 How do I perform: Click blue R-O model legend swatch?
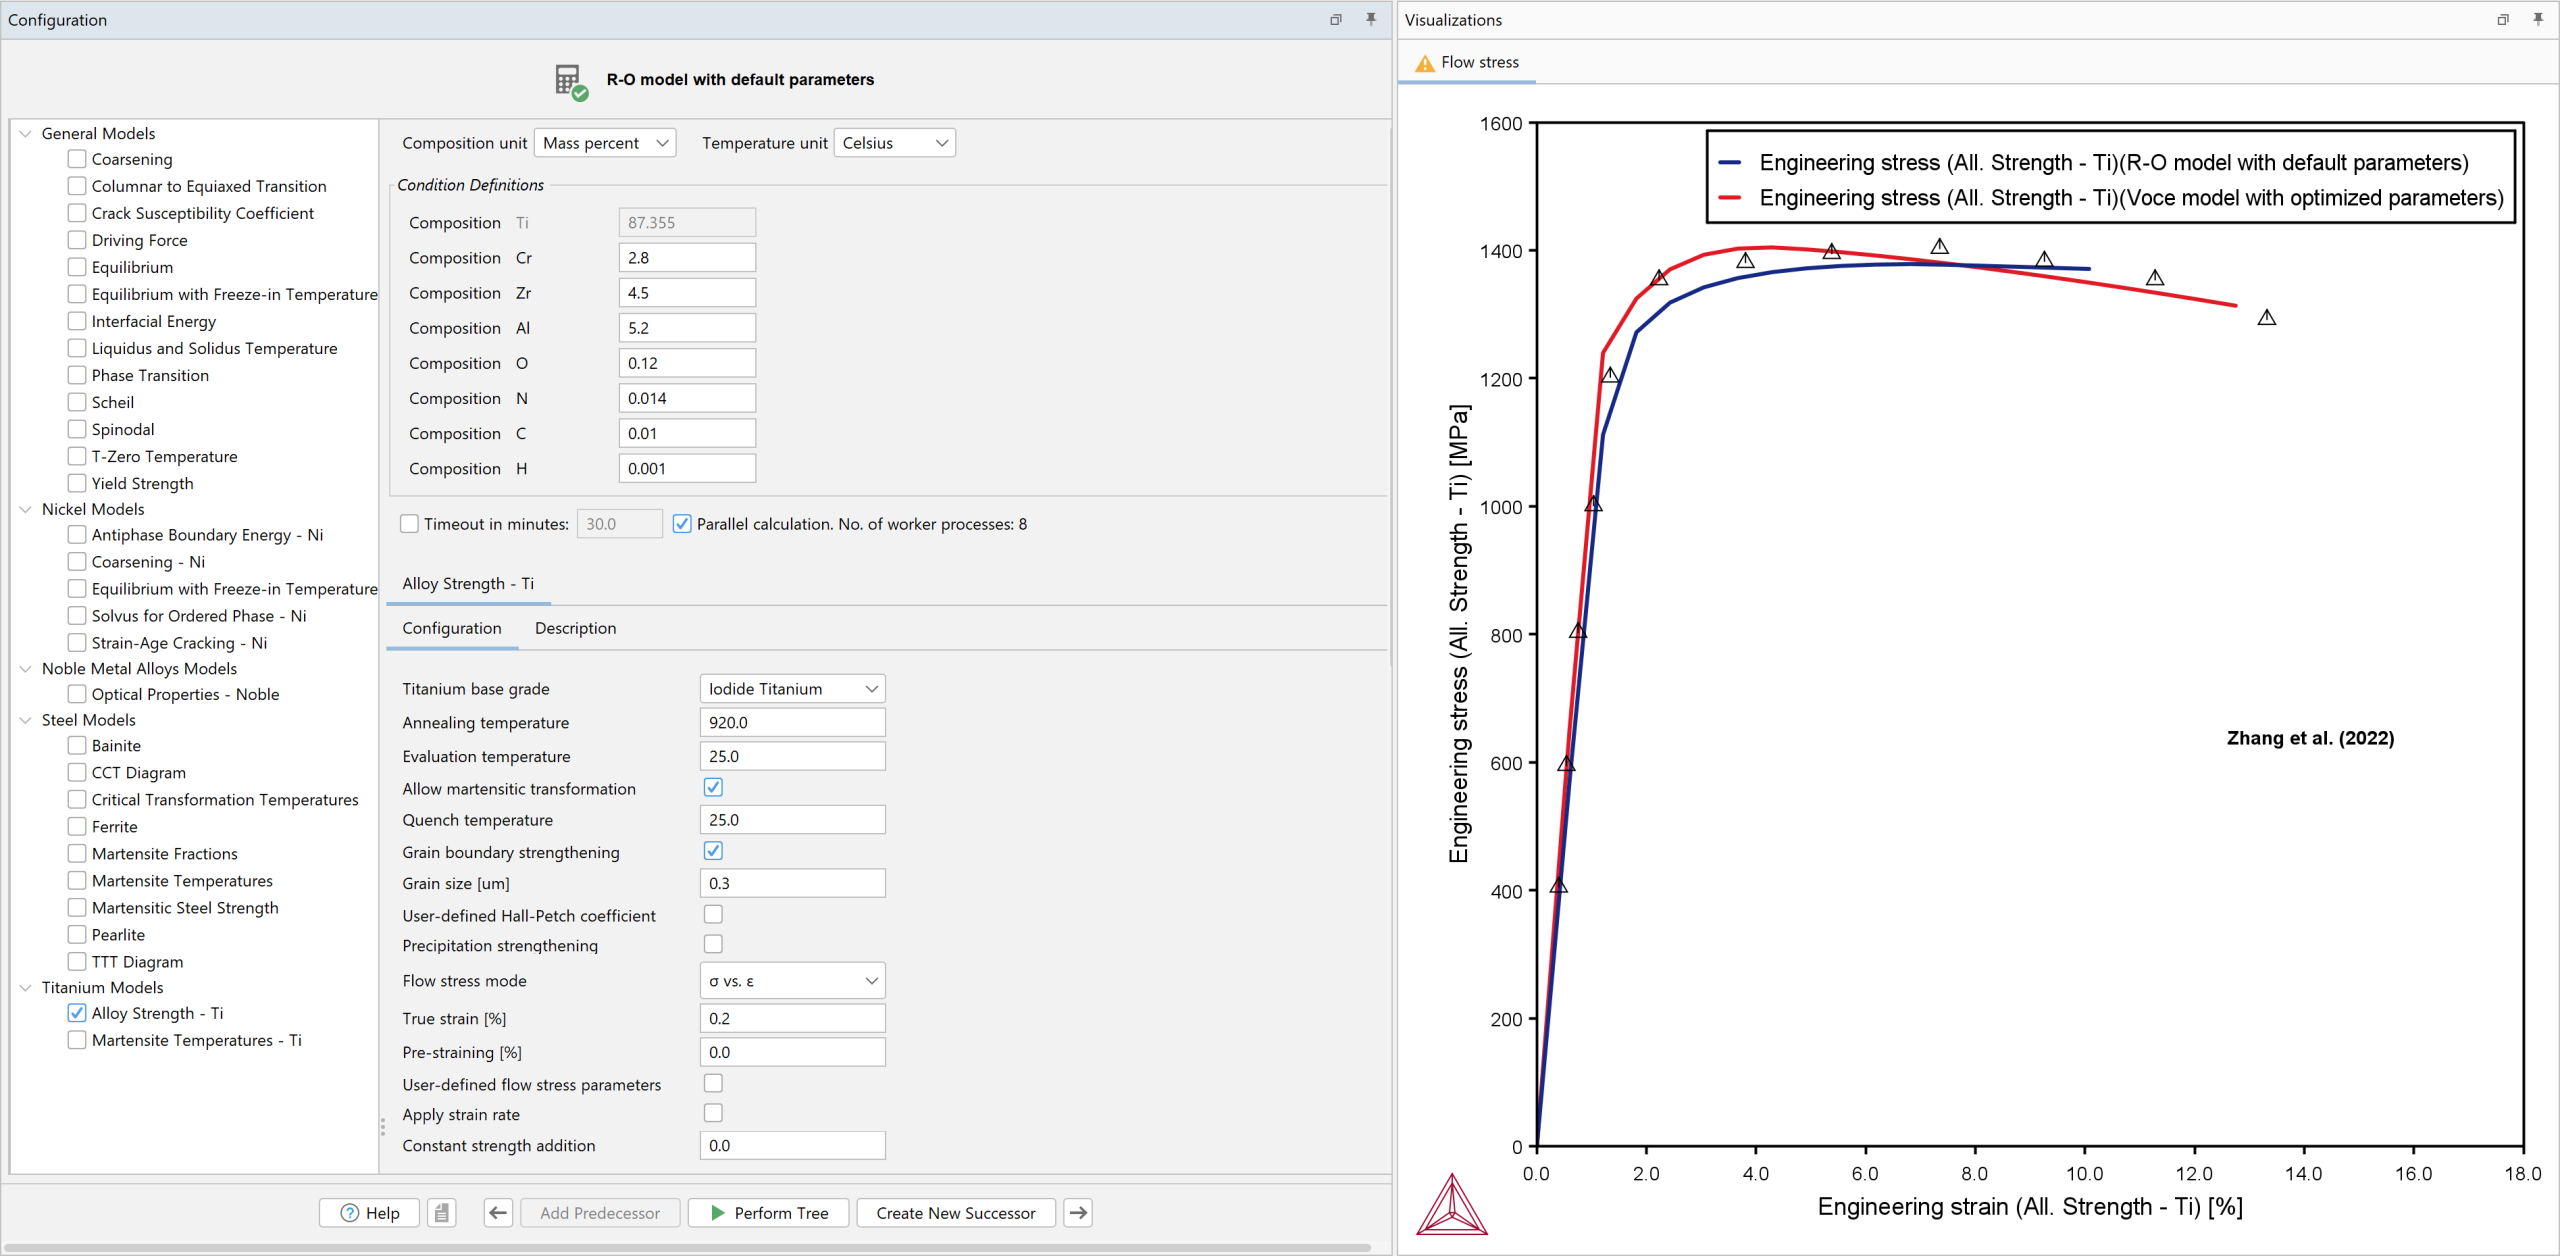pos(1731,163)
